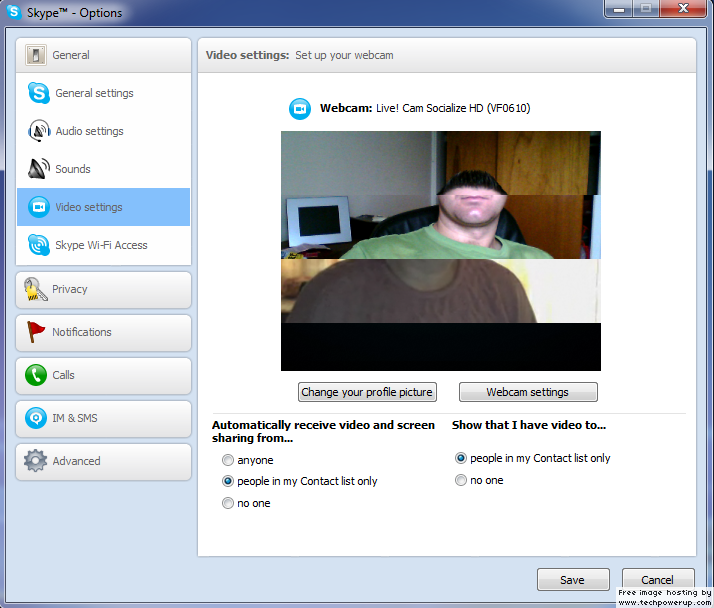Image resolution: width=714 pixels, height=608 pixels.
Task: Select 'no one' for automatic video receiving
Action: pyautogui.click(x=228, y=503)
